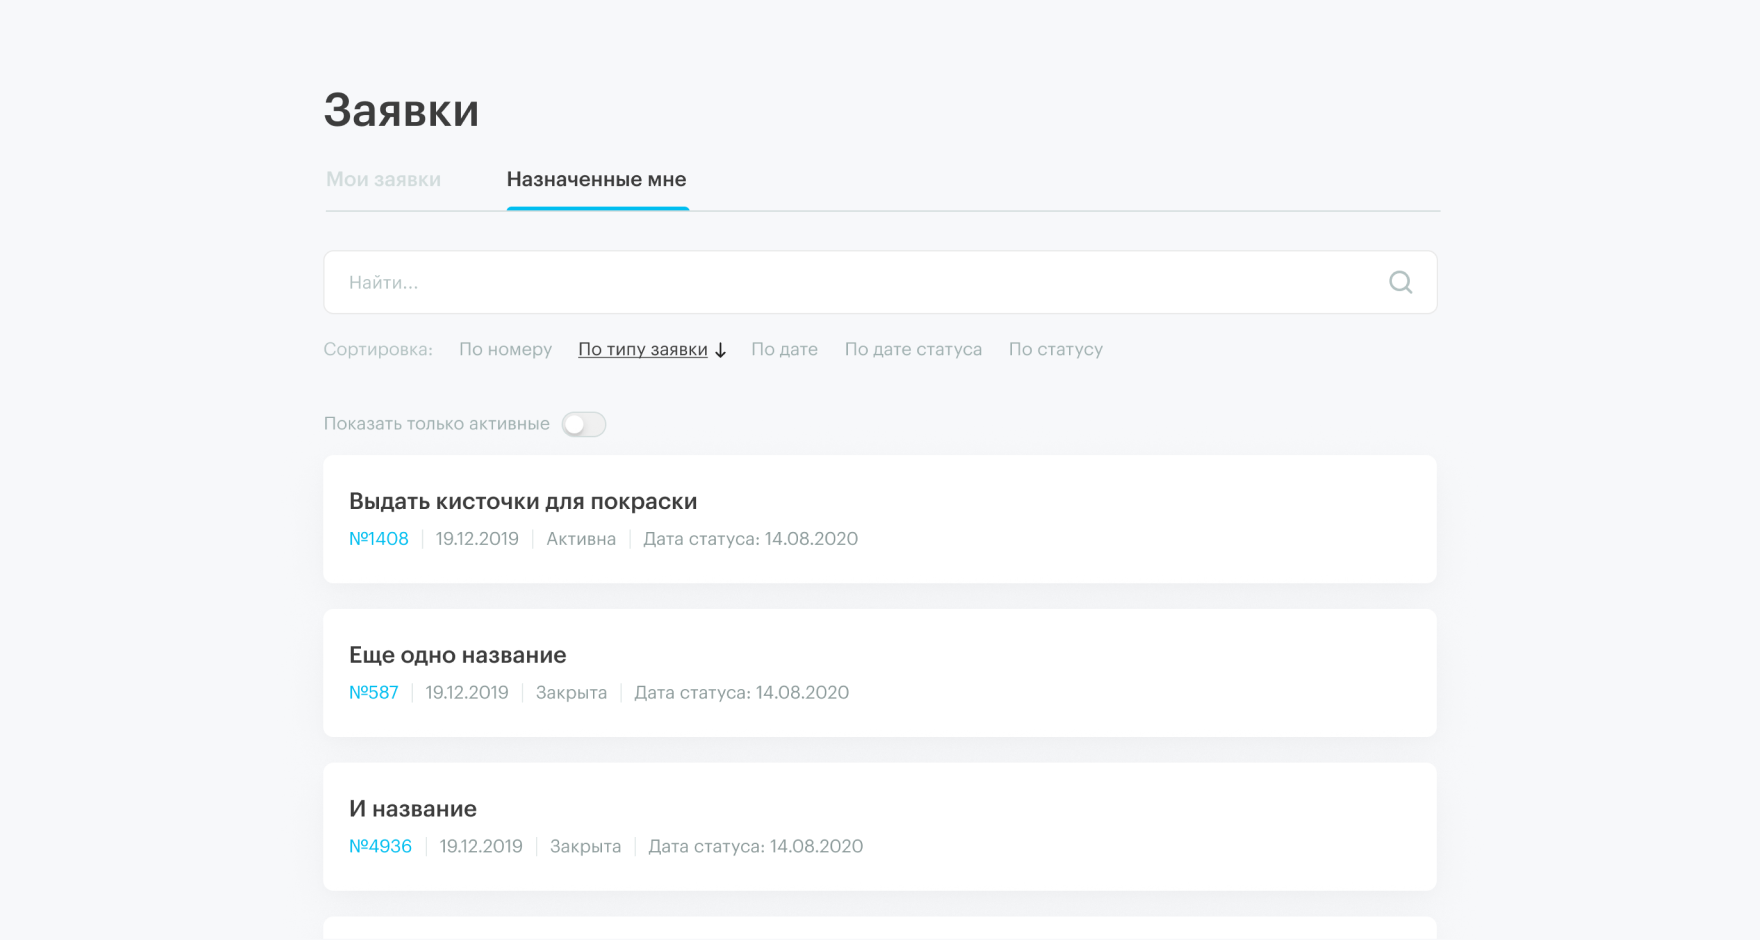Image resolution: width=1760 pixels, height=940 pixels.
Task: Click the Показать только активные label
Action: [436, 424]
